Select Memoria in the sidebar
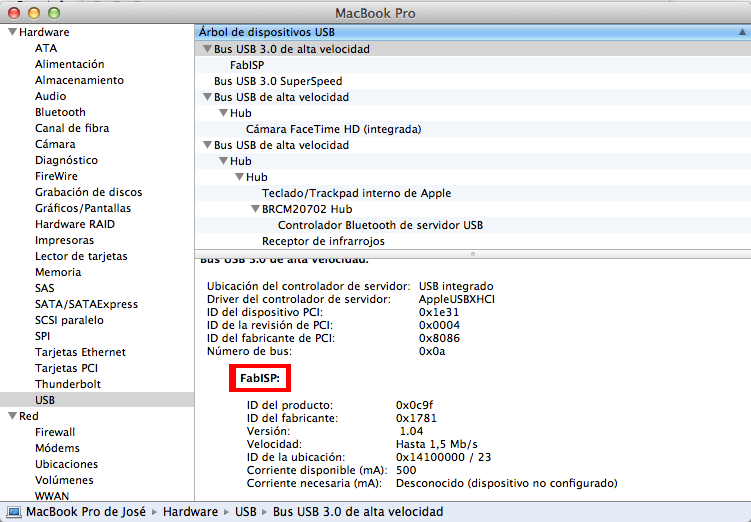 pyautogui.click(x=58, y=272)
